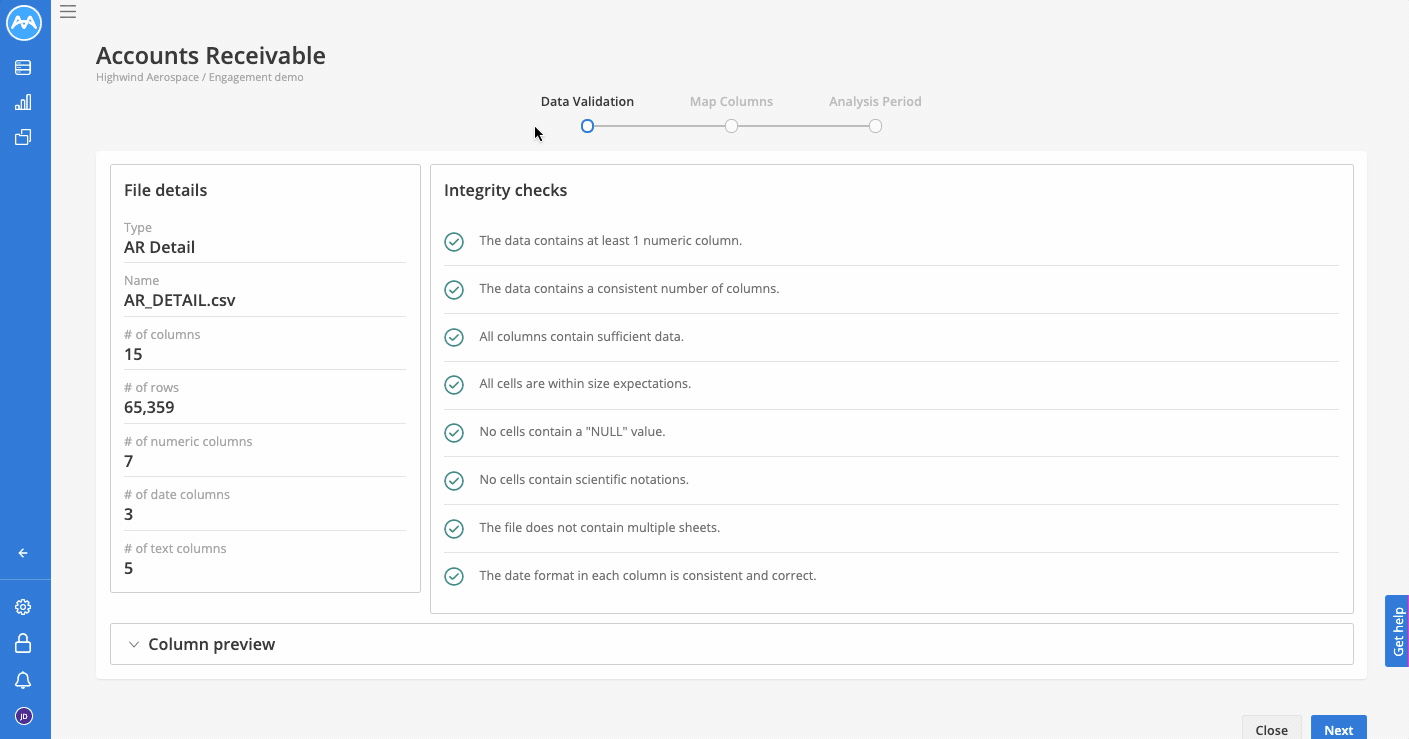Click checkmark for sufficient data check
The image size is (1409, 739).
click(x=454, y=337)
